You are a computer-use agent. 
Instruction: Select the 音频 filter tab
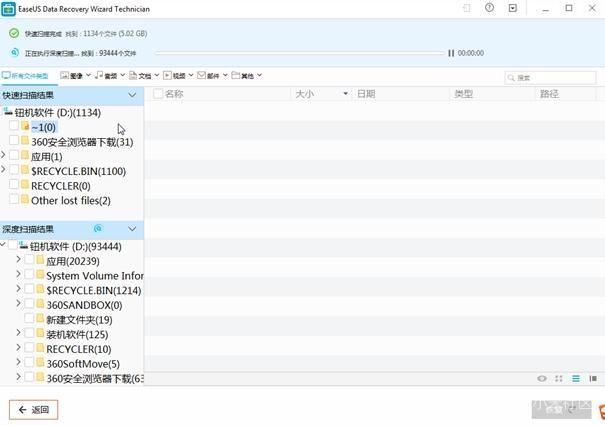coord(106,76)
